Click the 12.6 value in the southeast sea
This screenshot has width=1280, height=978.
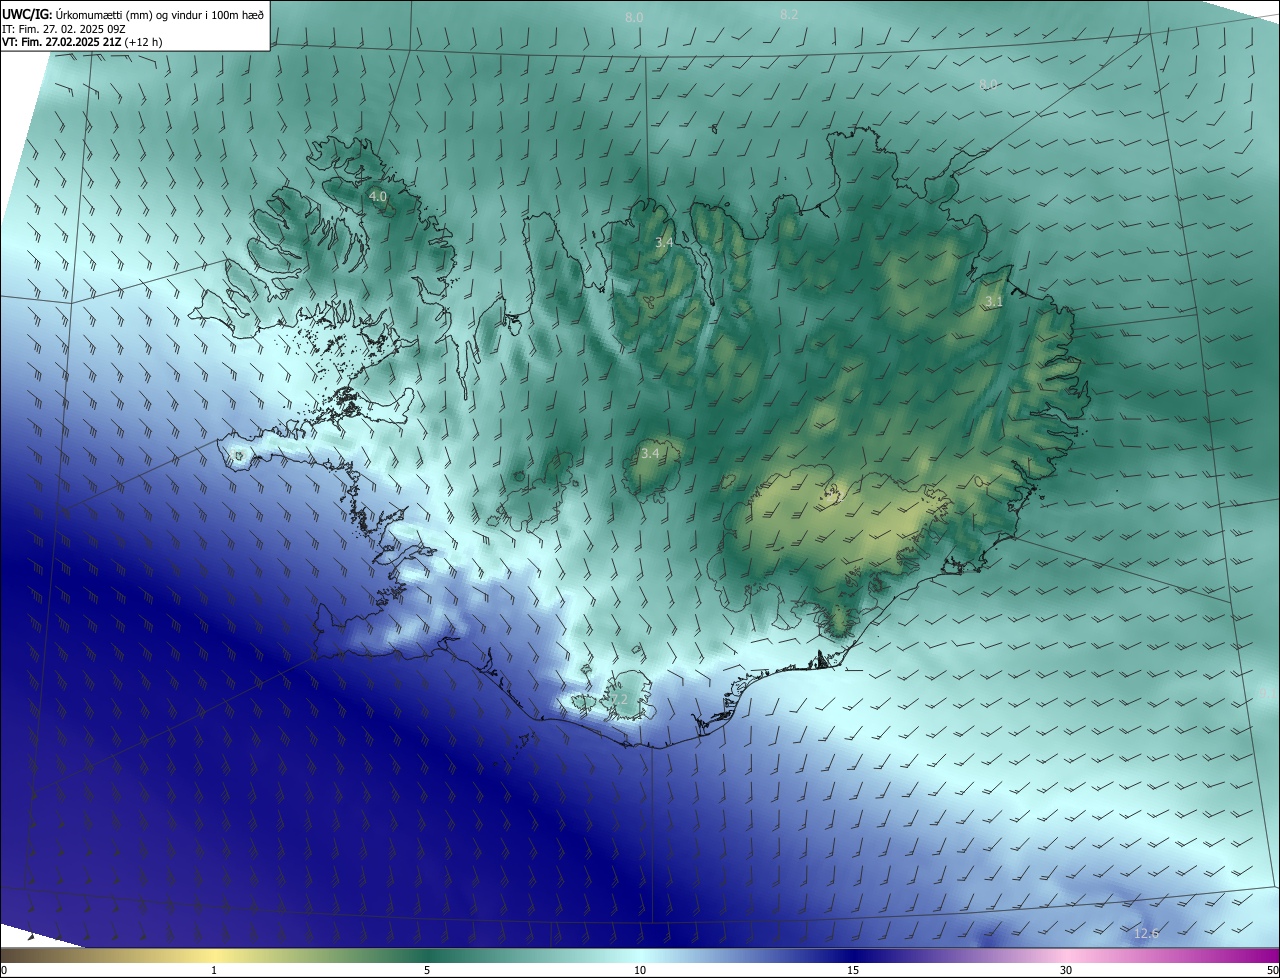[1146, 934]
